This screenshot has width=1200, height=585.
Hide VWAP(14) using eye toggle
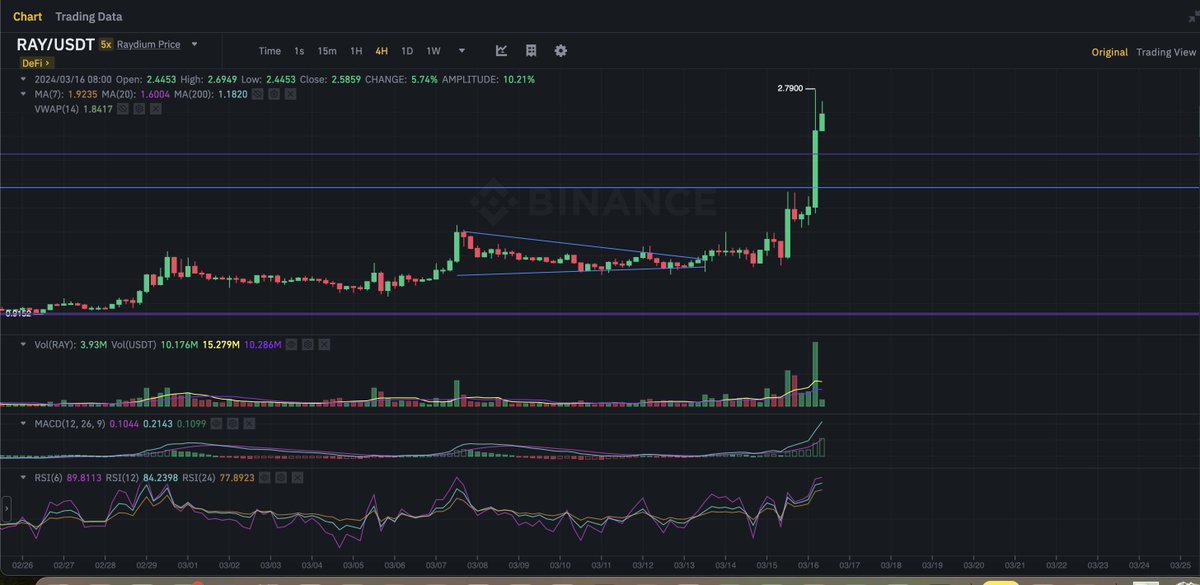pyautogui.click(x=124, y=109)
